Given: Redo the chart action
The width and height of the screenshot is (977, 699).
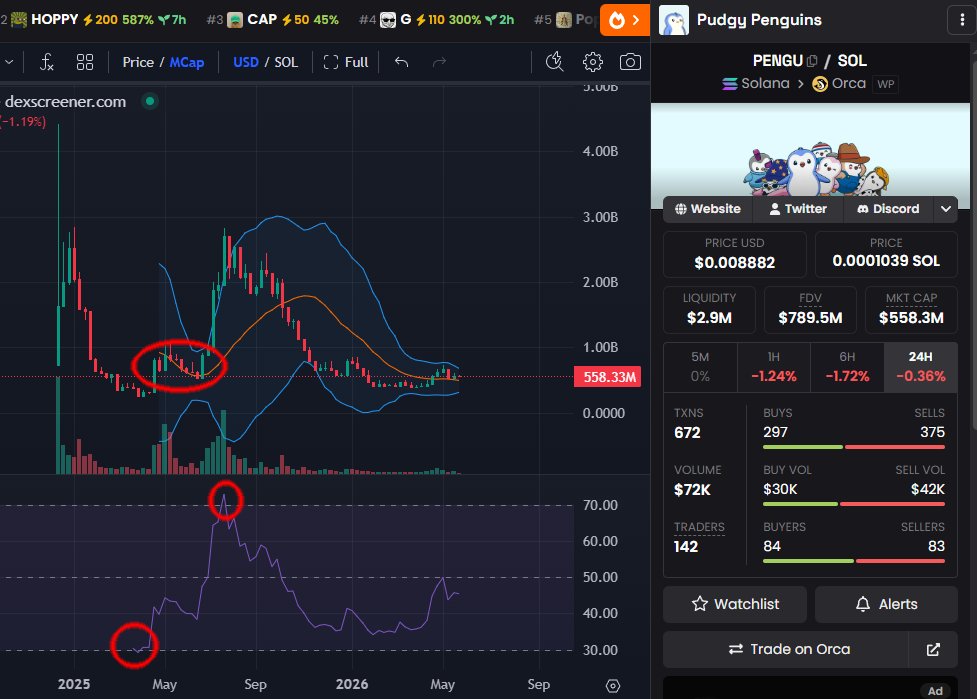Looking at the screenshot, I should [439, 62].
